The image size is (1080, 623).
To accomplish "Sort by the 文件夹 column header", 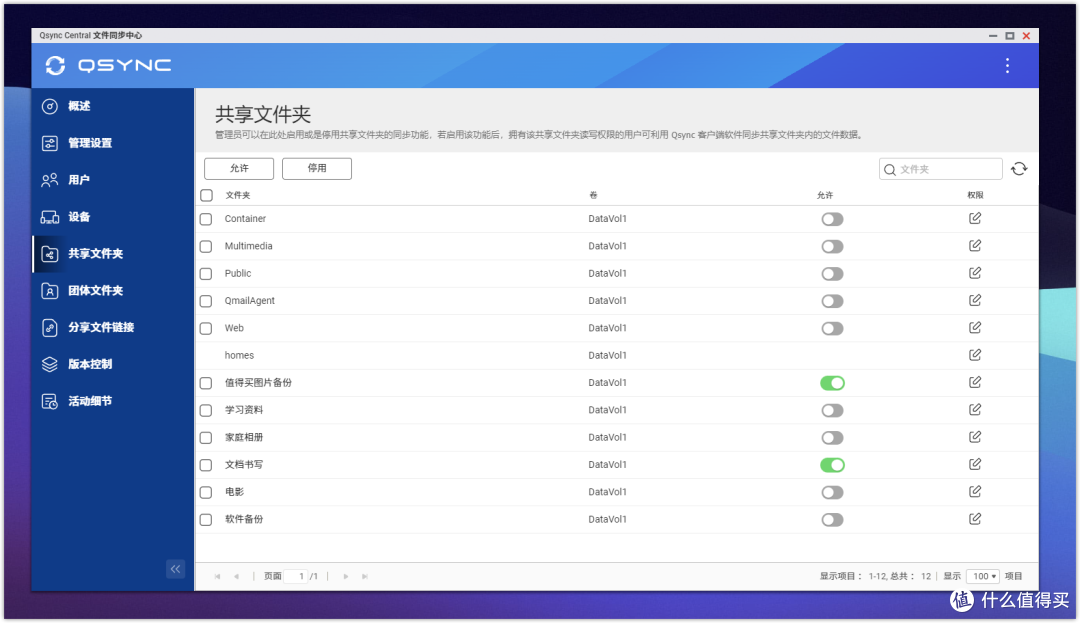I will tap(238, 196).
